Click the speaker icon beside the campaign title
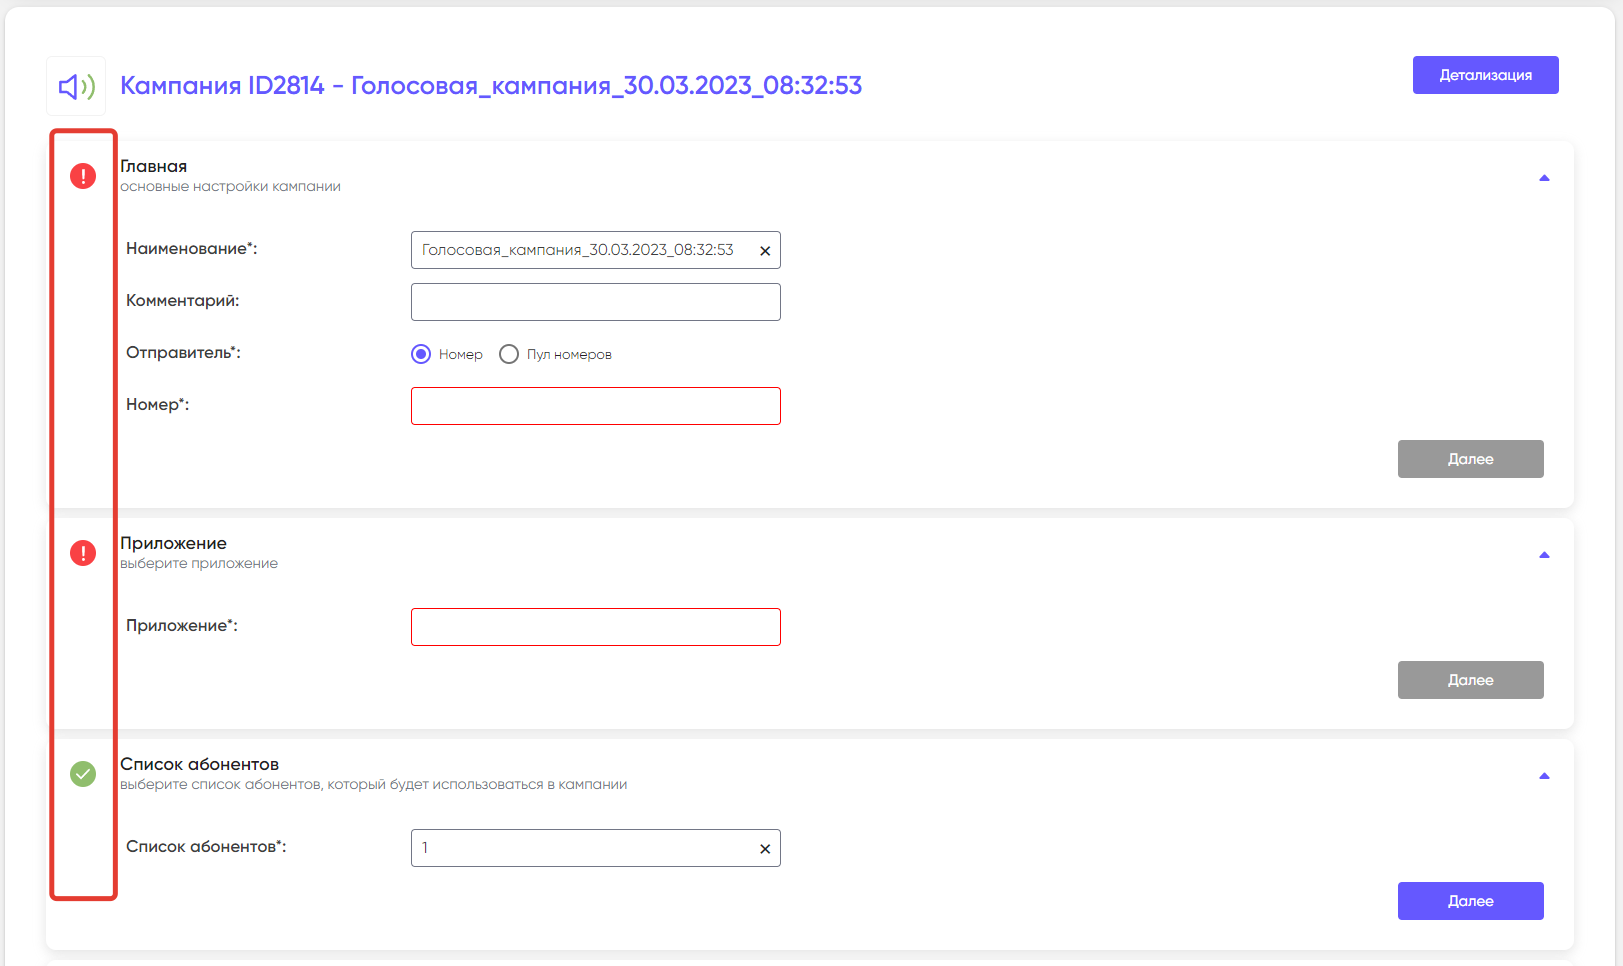Screen dimensions: 1623x966 [x=76, y=87]
